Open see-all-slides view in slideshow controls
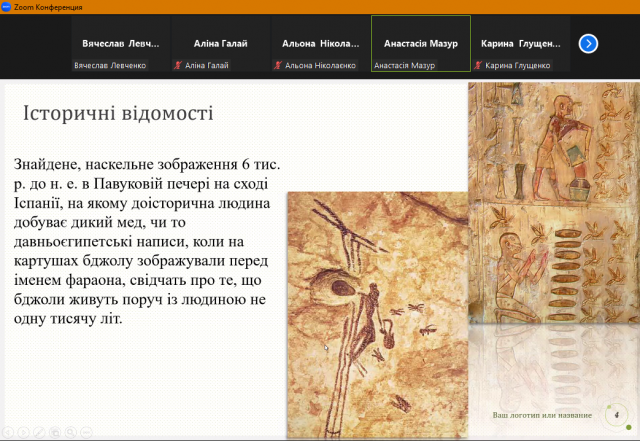 55,432
